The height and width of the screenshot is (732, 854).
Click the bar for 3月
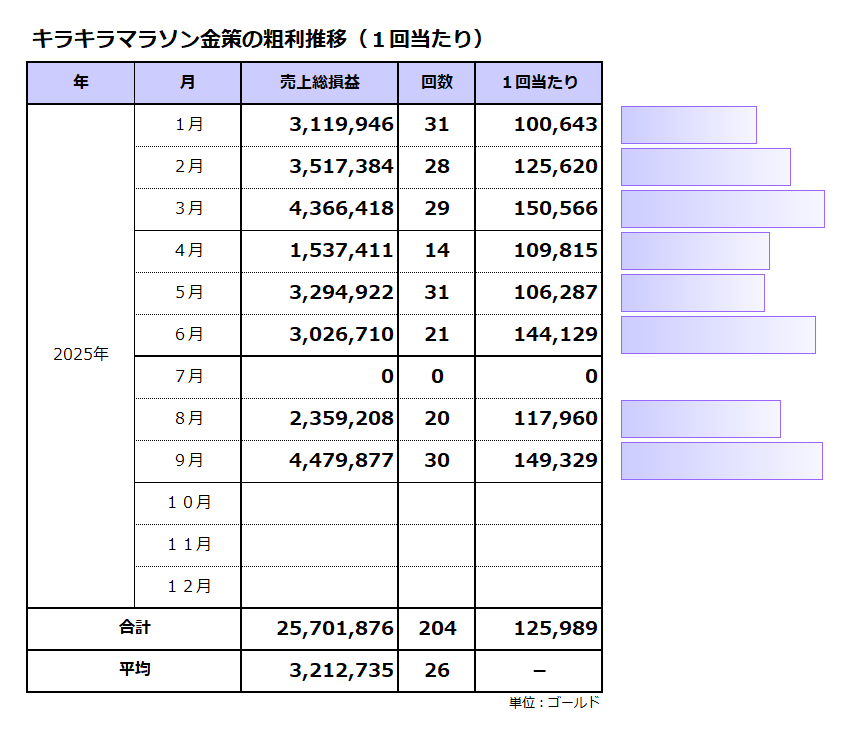(x=722, y=209)
